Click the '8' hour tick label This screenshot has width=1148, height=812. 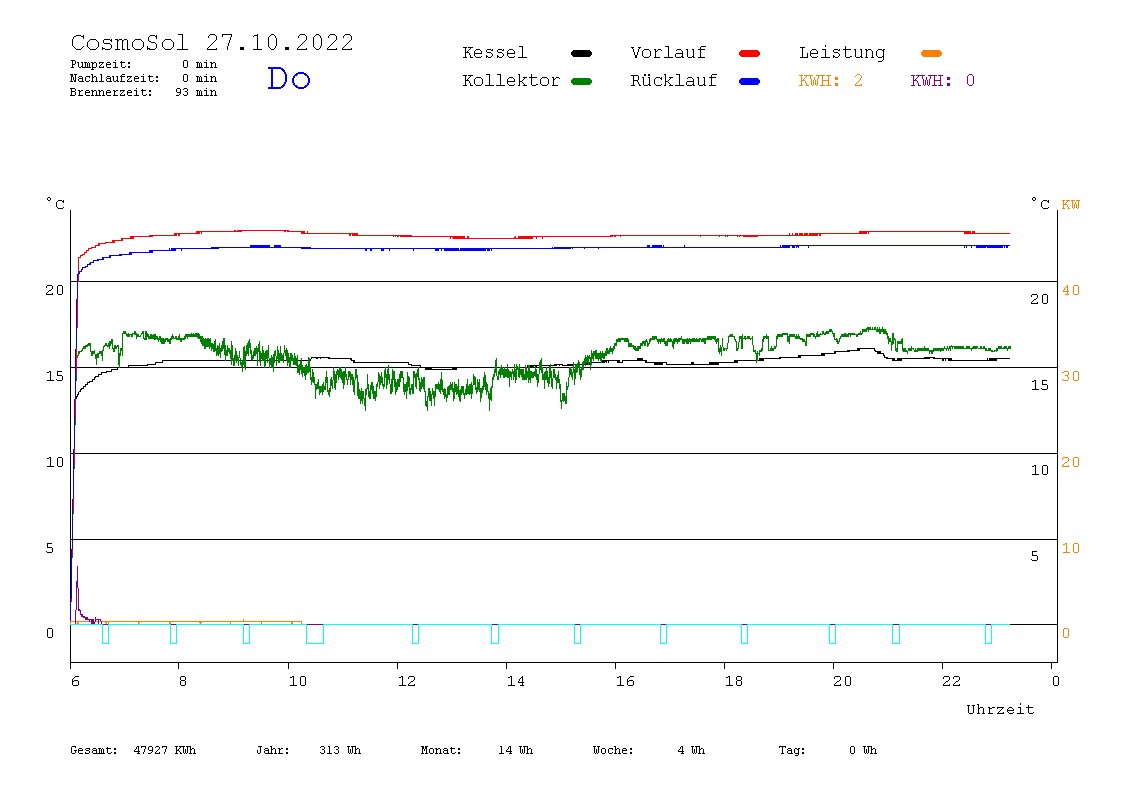[x=183, y=681]
